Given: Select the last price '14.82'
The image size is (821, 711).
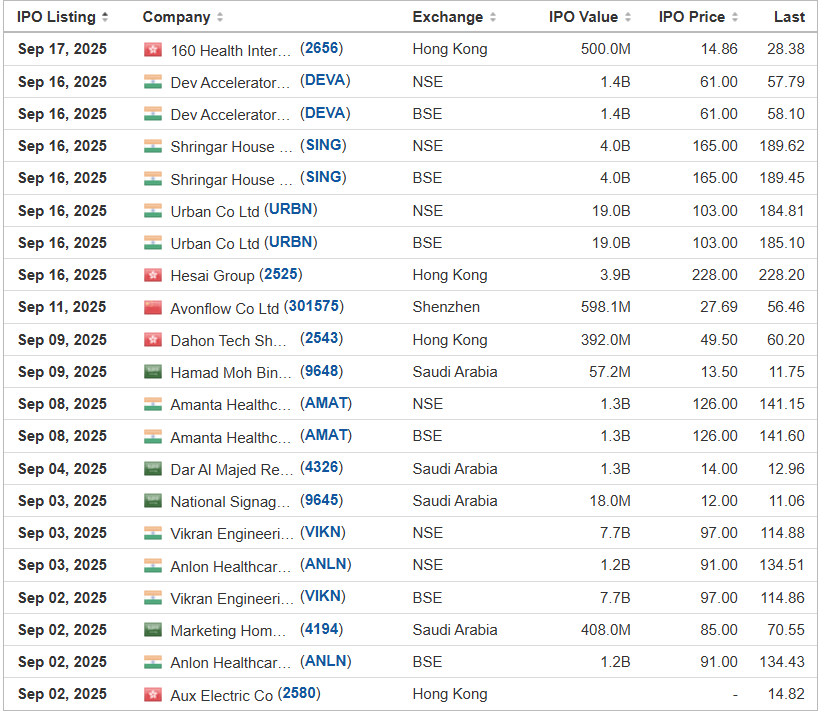Looking at the screenshot, I should point(786,694).
